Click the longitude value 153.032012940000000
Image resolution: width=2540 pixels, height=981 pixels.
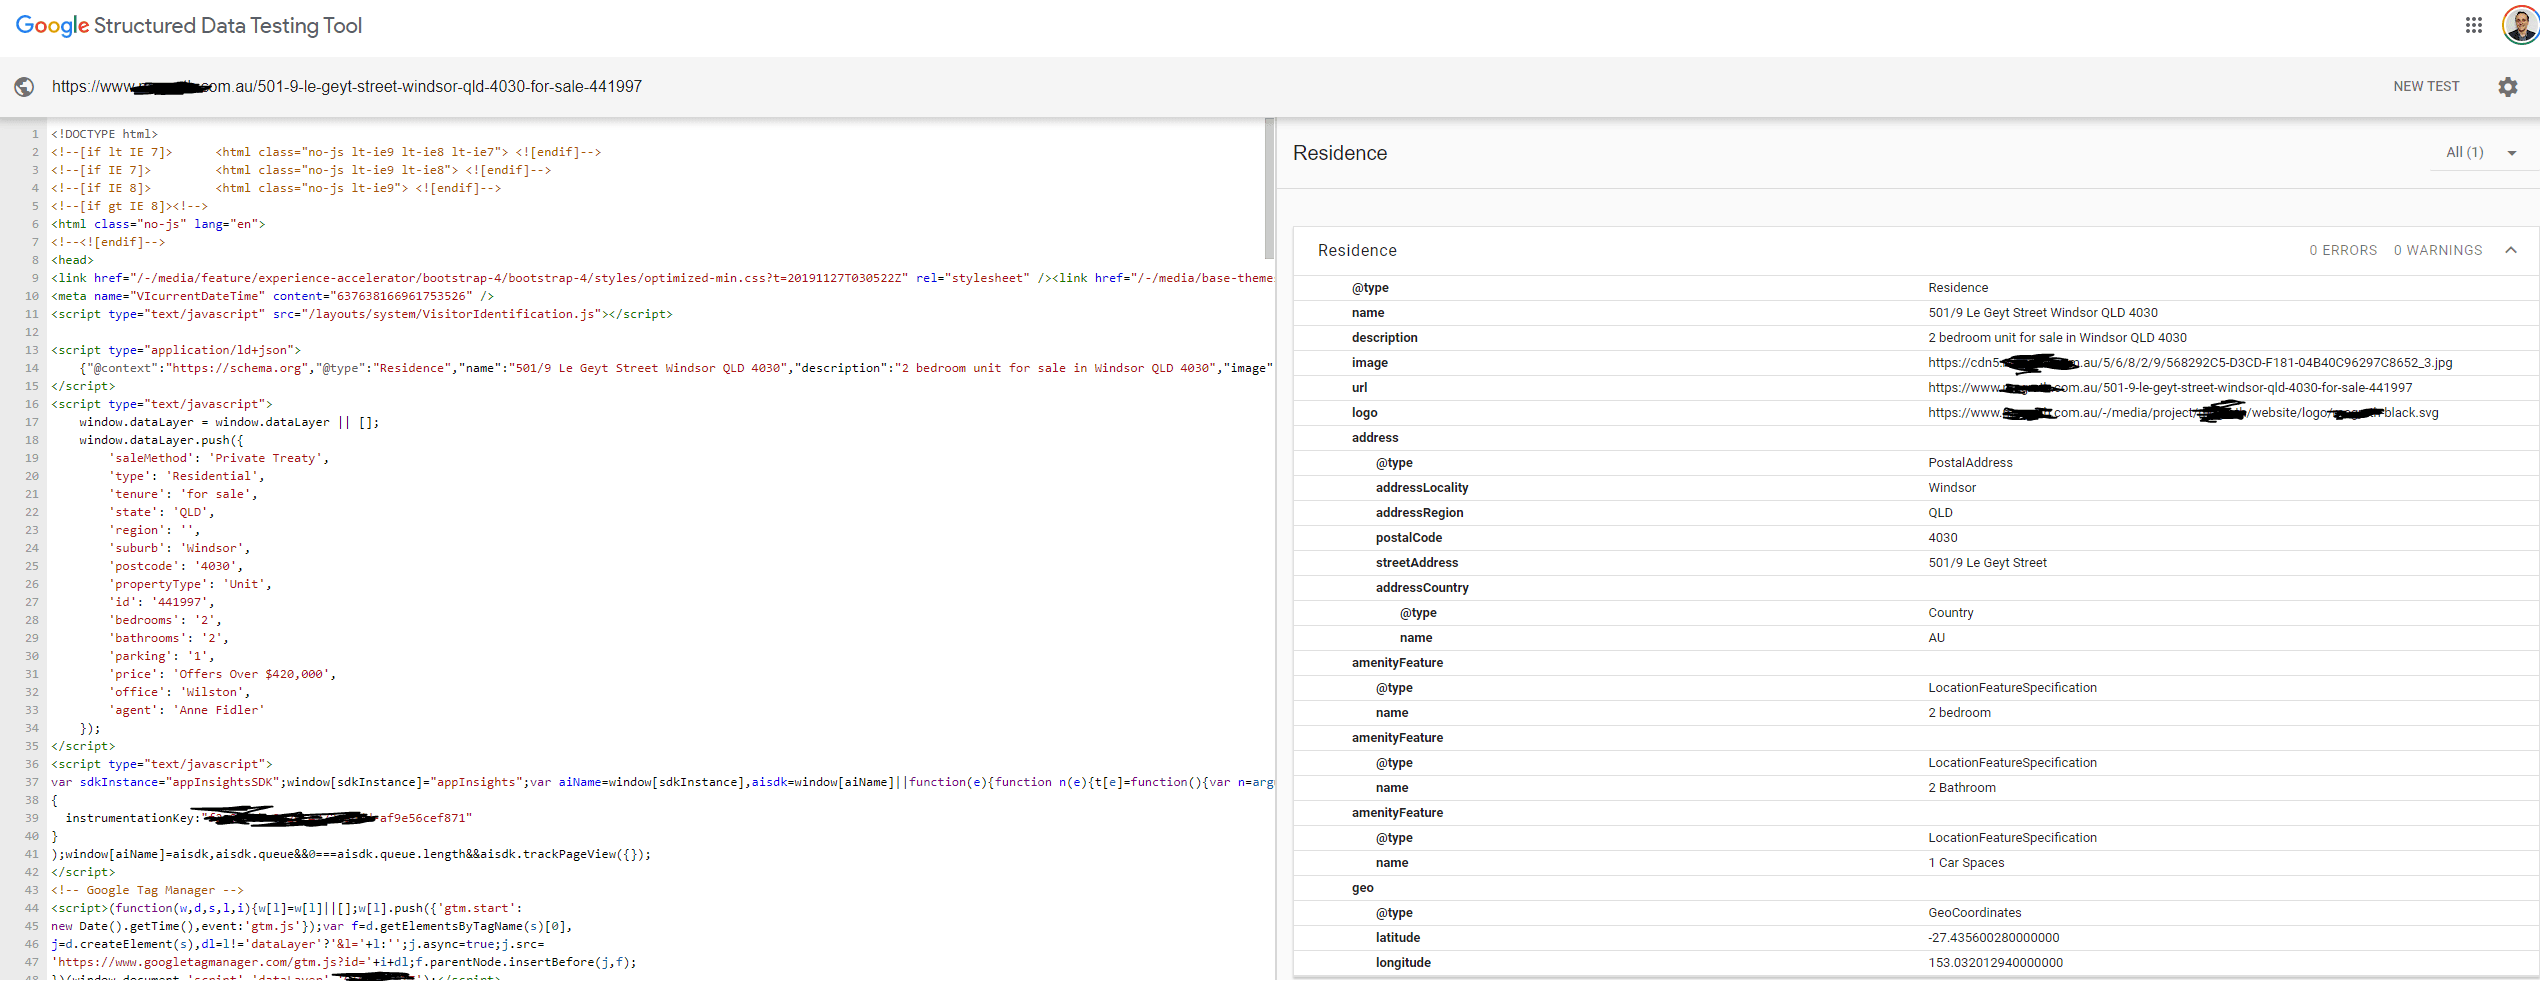1995,963
